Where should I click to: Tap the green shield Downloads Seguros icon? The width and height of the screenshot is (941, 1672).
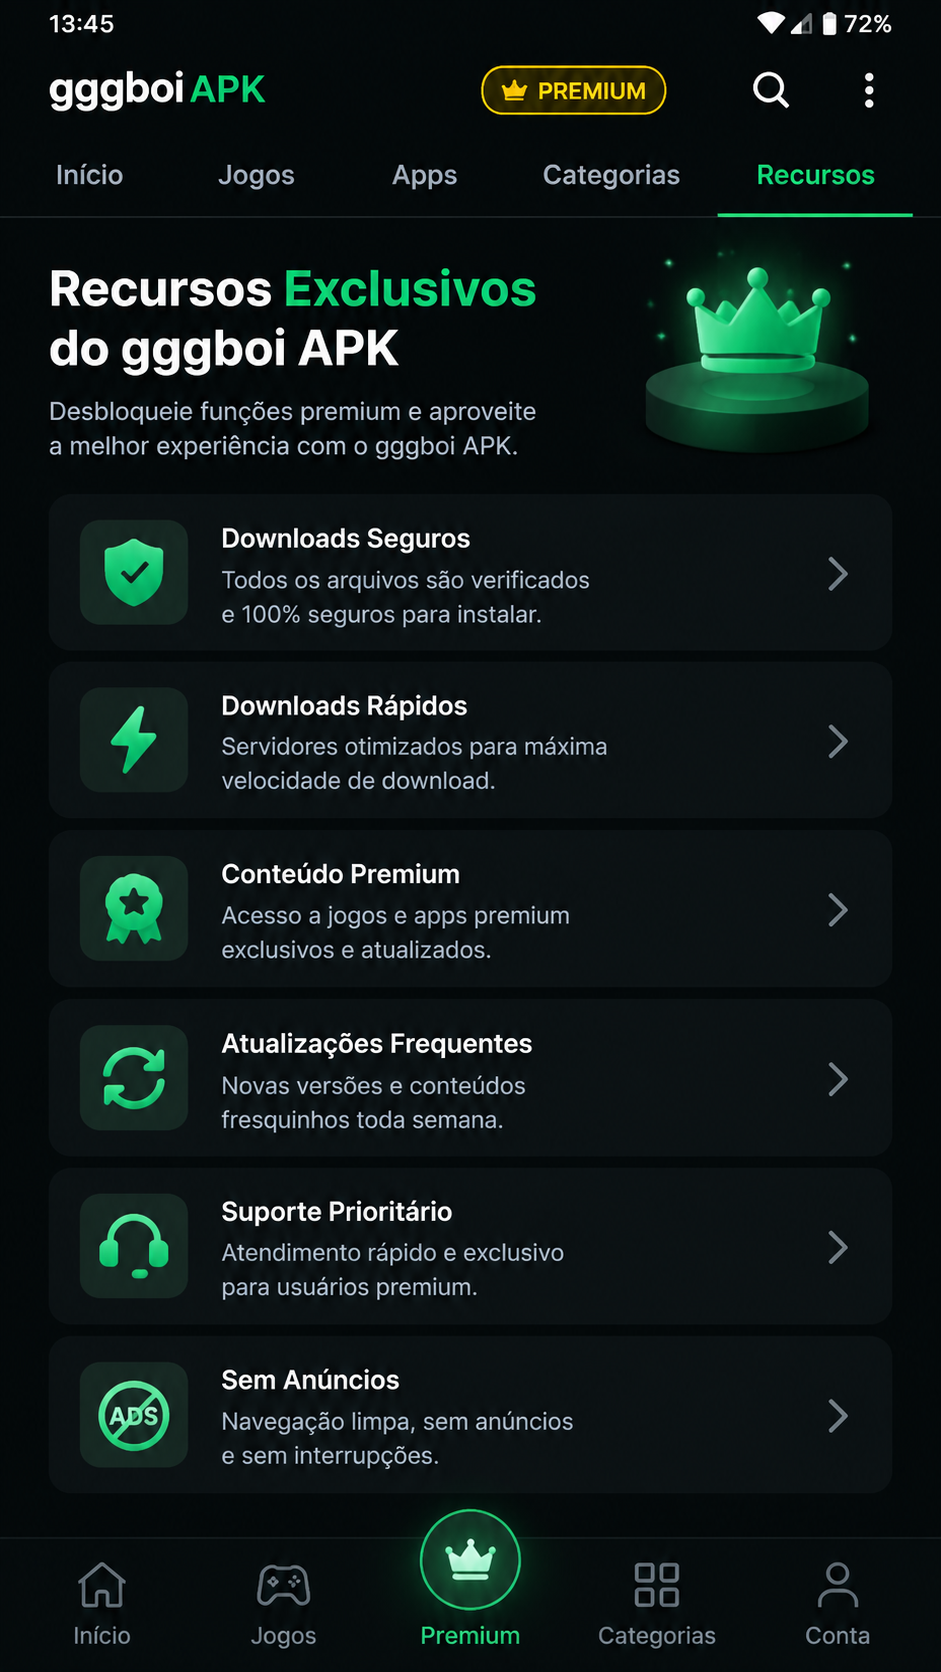coord(134,572)
